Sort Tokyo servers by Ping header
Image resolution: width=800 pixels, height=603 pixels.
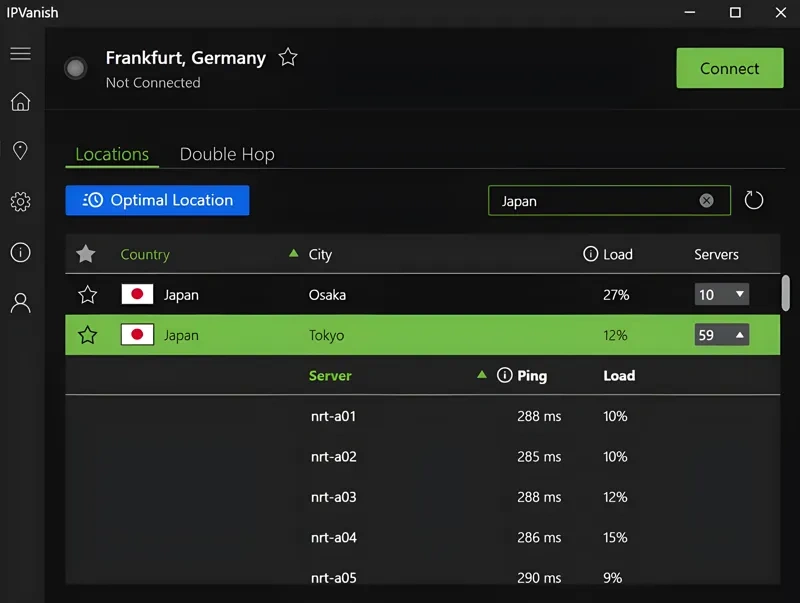[x=532, y=376]
